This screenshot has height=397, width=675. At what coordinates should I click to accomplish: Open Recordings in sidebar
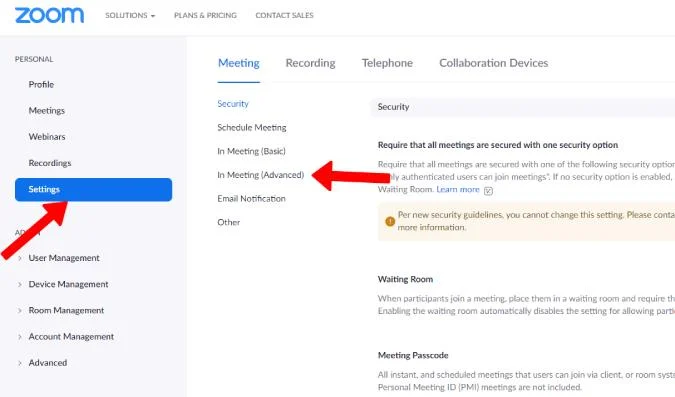[50, 163]
